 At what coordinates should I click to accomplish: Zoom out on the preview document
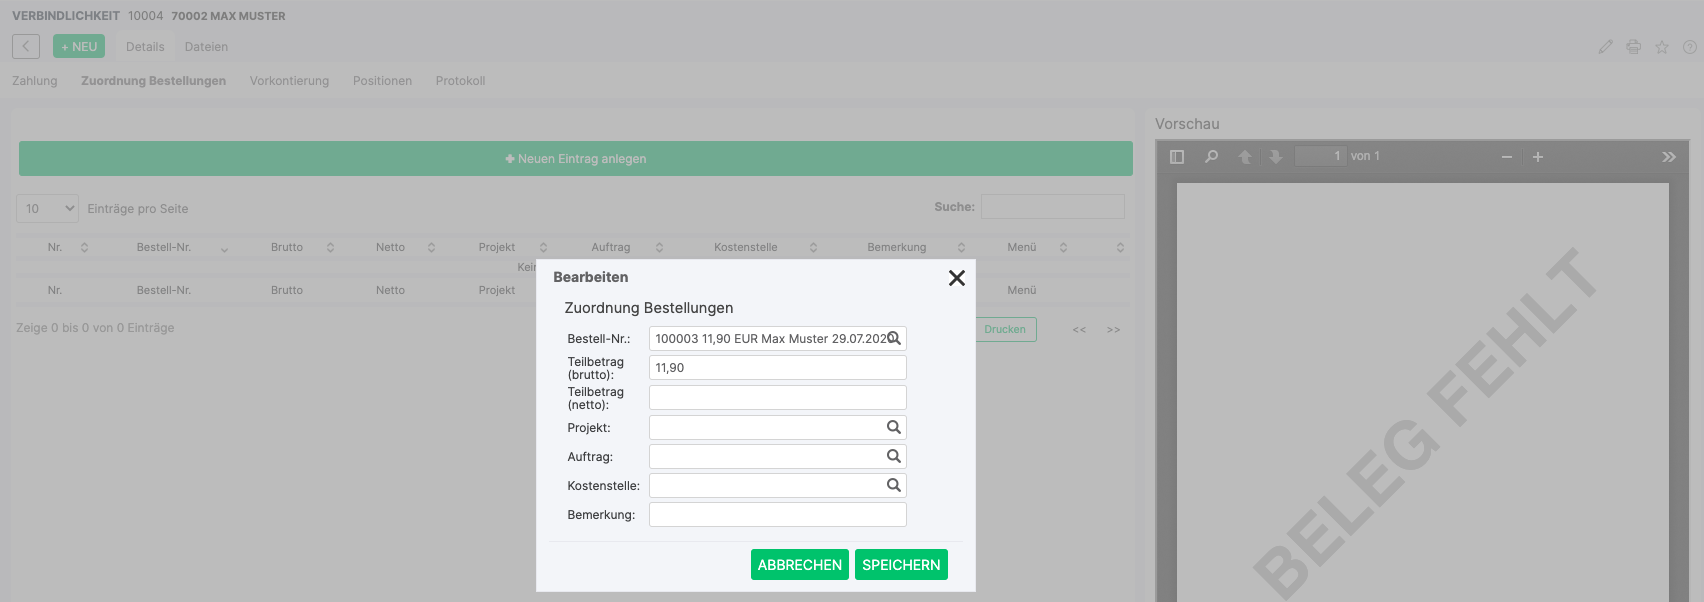tap(1507, 157)
